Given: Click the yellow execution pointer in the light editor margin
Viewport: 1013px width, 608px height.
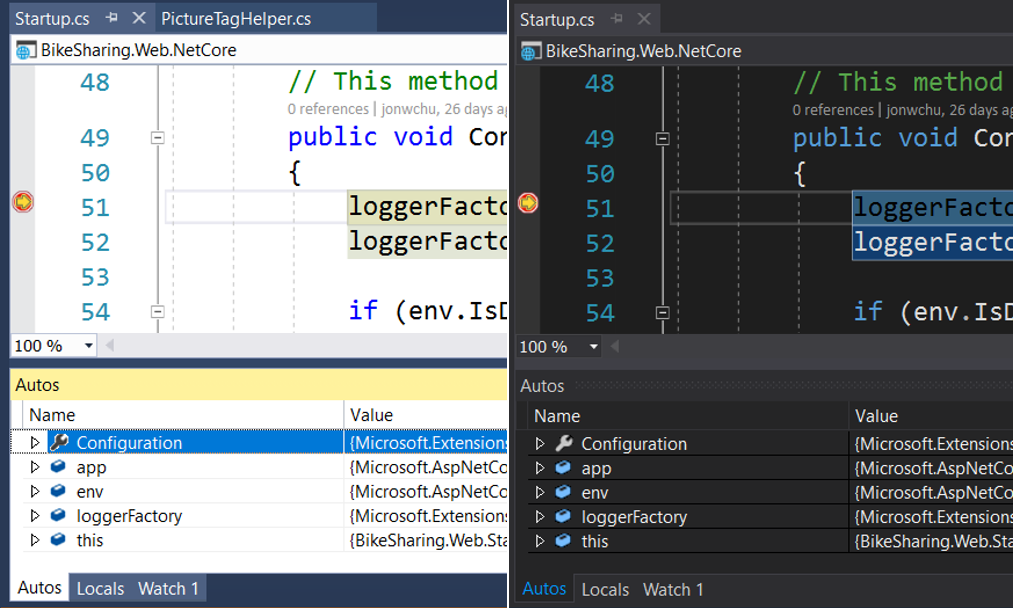Looking at the screenshot, I should pos(22,202).
